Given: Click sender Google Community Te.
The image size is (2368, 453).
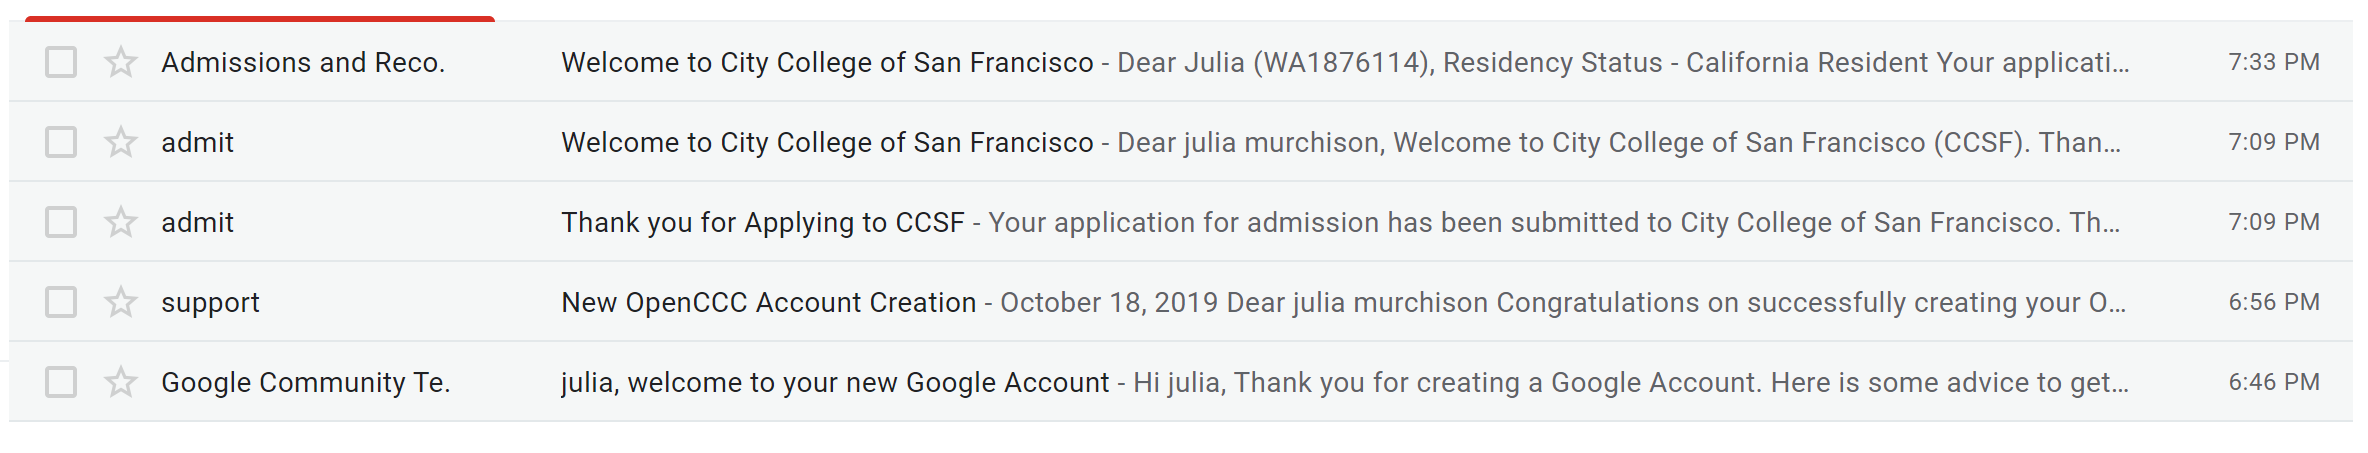Looking at the screenshot, I should 305,382.
